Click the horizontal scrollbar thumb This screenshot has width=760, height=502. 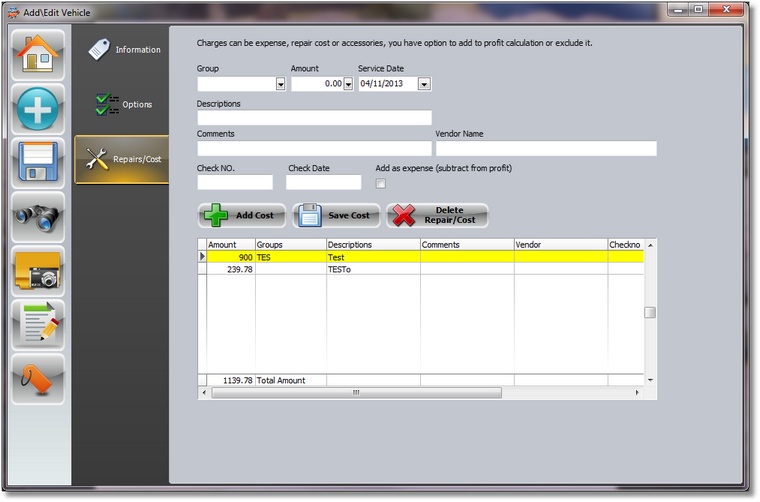click(x=356, y=392)
